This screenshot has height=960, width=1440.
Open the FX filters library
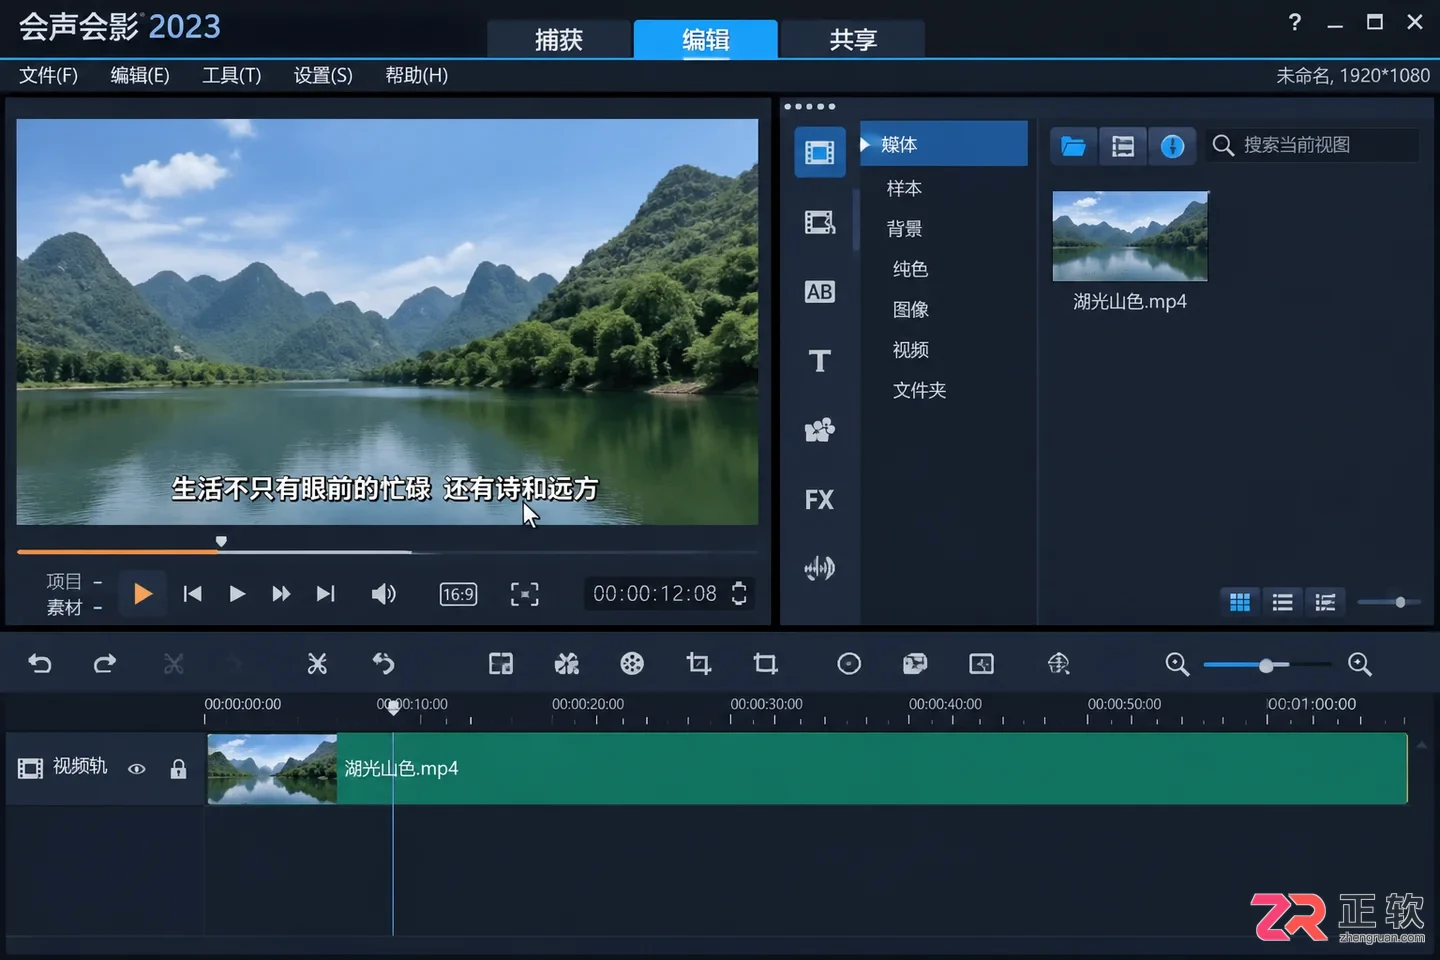(x=820, y=499)
